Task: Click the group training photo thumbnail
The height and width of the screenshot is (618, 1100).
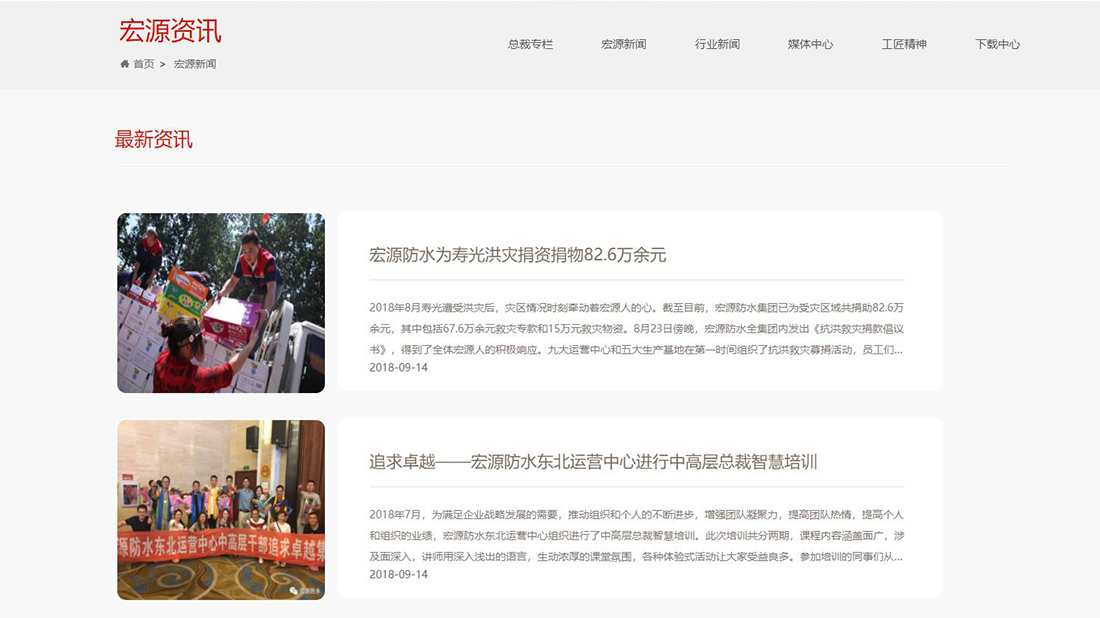Action: pyautogui.click(x=220, y=510)
